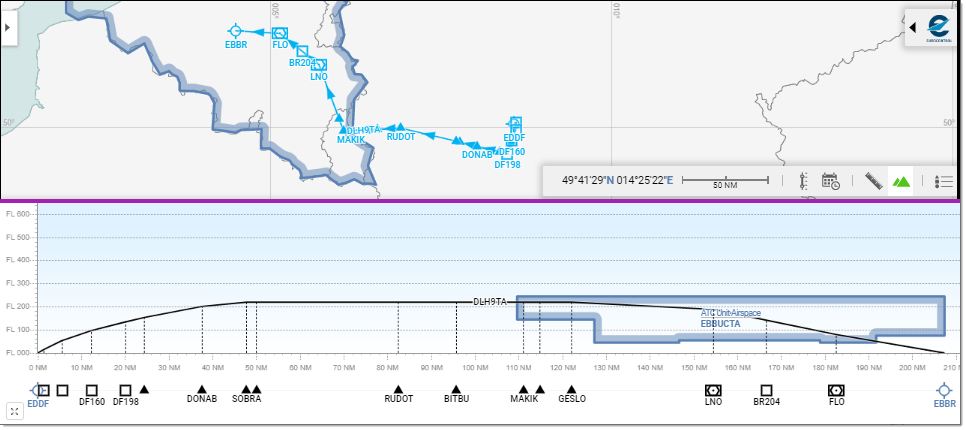Select the DONAB waypoint triangle in profile
This screenshot has height=430, width=966.
201,389
